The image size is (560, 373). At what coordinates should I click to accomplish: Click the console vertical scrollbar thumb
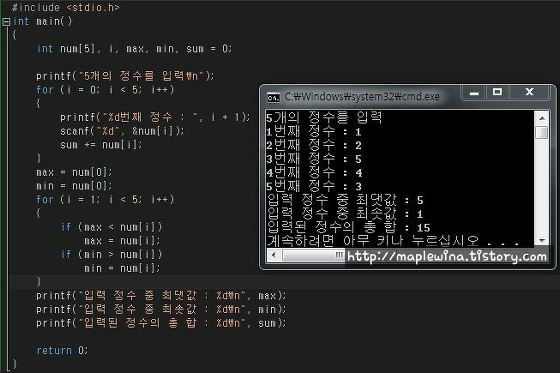(x=542, y=132)
